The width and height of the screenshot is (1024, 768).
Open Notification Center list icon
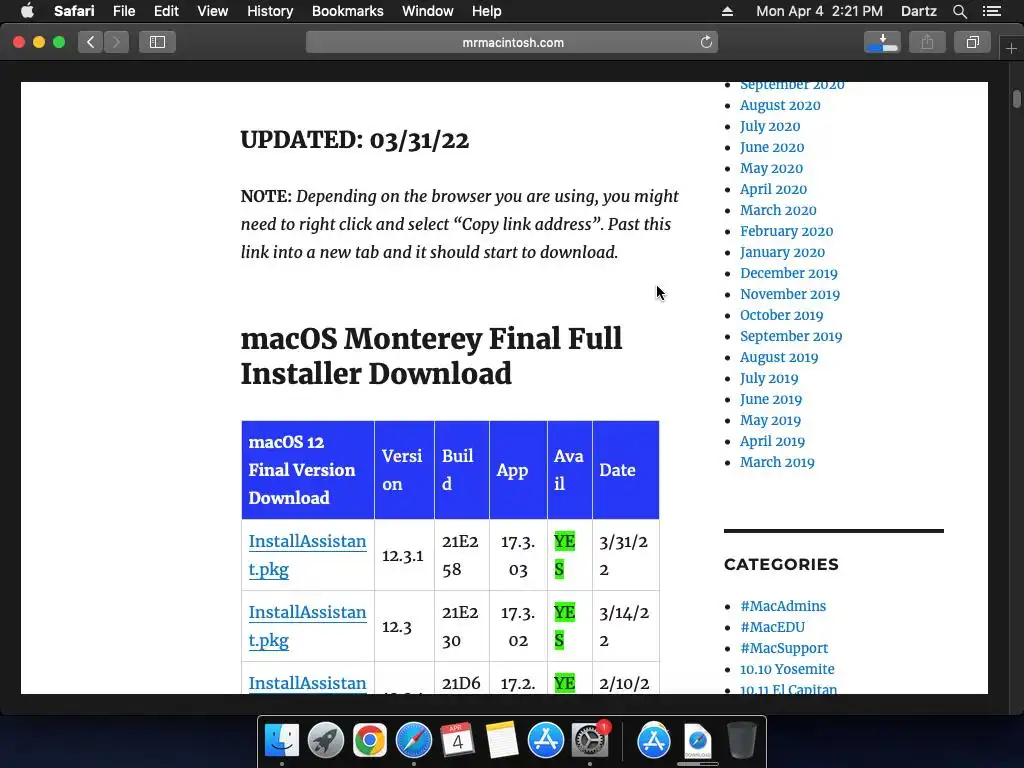(992, 11)
